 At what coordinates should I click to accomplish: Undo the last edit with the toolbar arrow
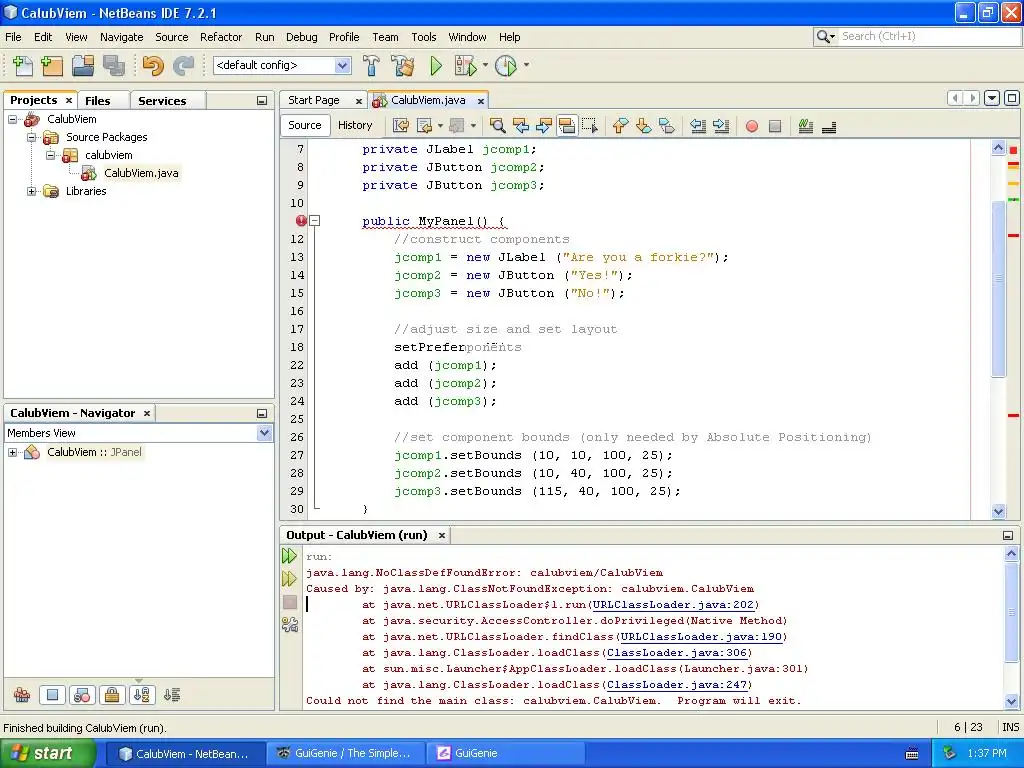coord(152,65)
